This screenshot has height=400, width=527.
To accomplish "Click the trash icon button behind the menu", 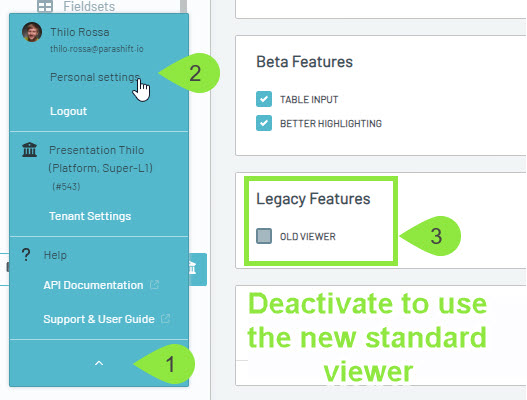I will (197, 269).
